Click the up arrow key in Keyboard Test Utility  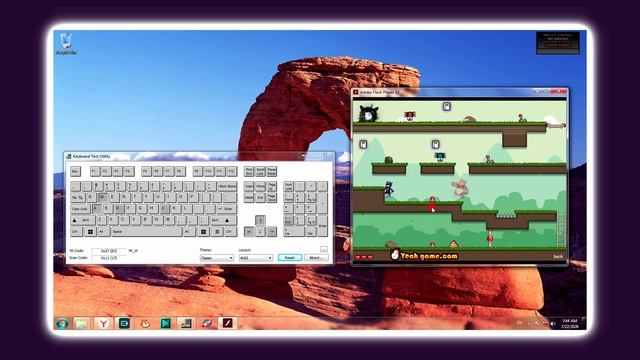coord(260,220)
